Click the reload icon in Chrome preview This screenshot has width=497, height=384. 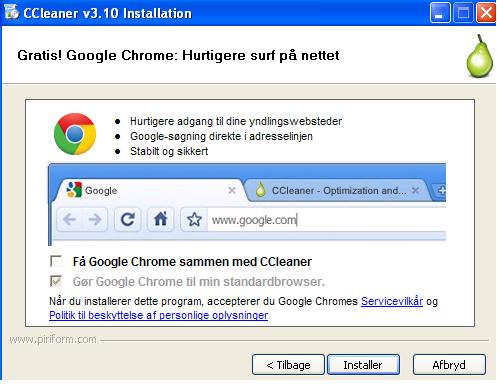click(x=127, y=219)
